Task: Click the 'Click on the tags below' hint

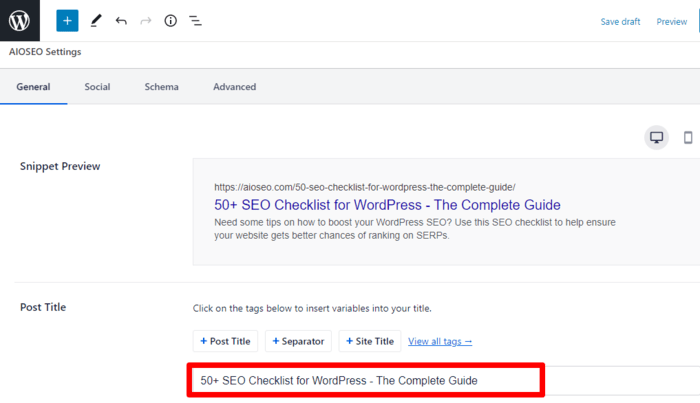Action: coord(312,308)
